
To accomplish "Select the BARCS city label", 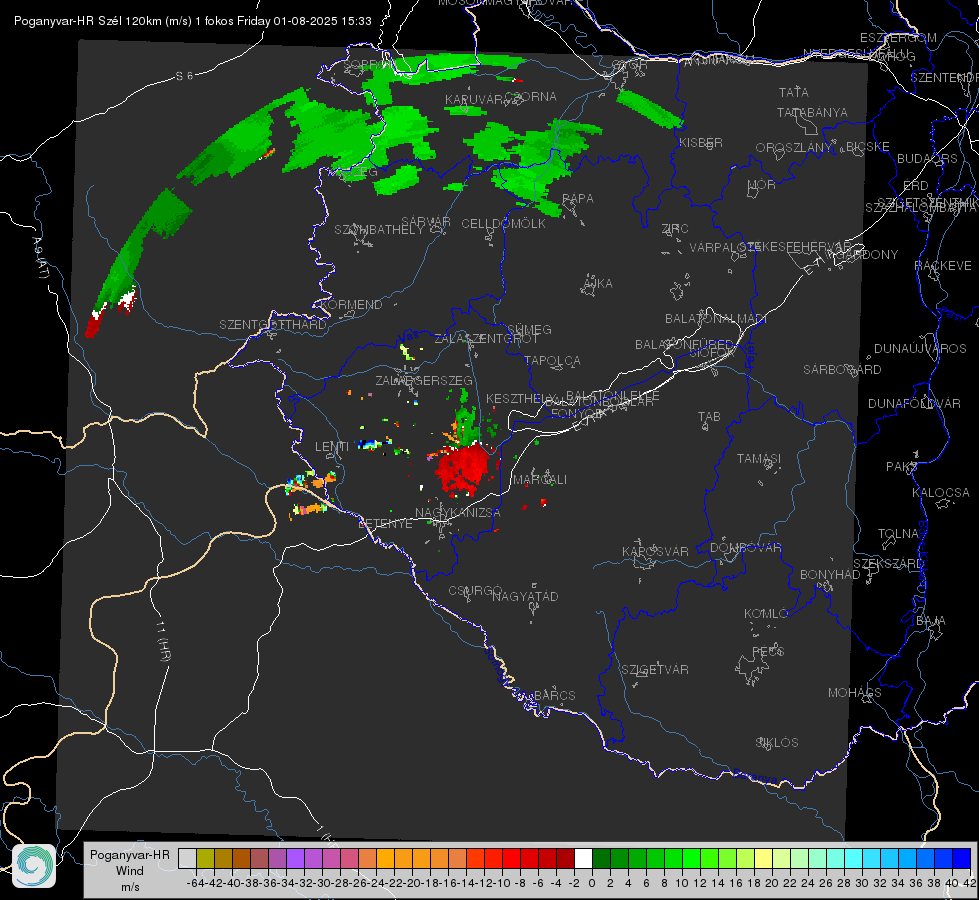I will pos(554,695).
